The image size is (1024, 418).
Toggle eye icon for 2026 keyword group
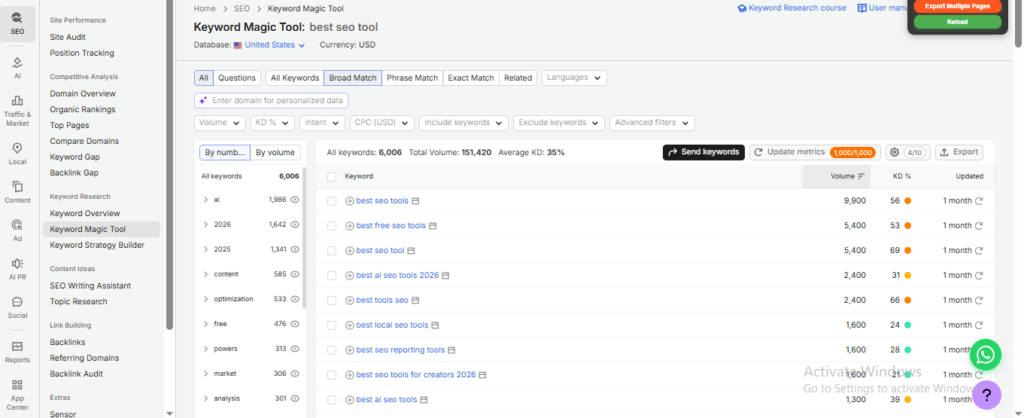[295, 224]
